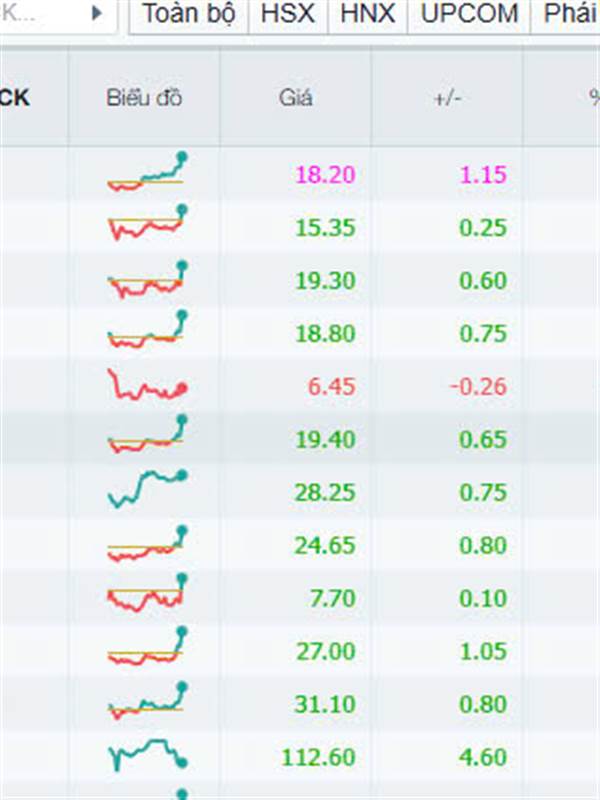Click the -0.26 change value

click(479, 386)
